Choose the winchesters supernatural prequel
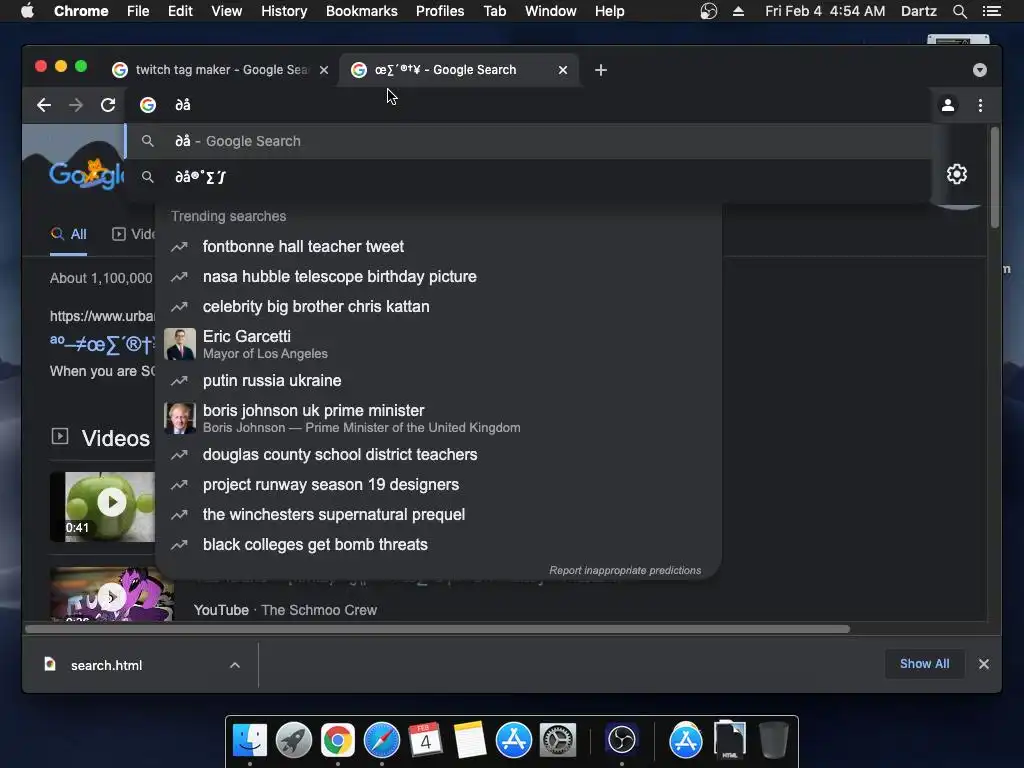The height and width of the screenshot is (768, 1024). (438, 515)
